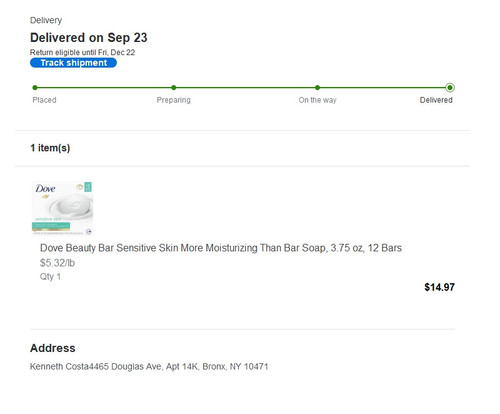Image resolution: width=500 pixels, height=414 pixels.
Task: Click the Preparing step label
Action: 174,100
